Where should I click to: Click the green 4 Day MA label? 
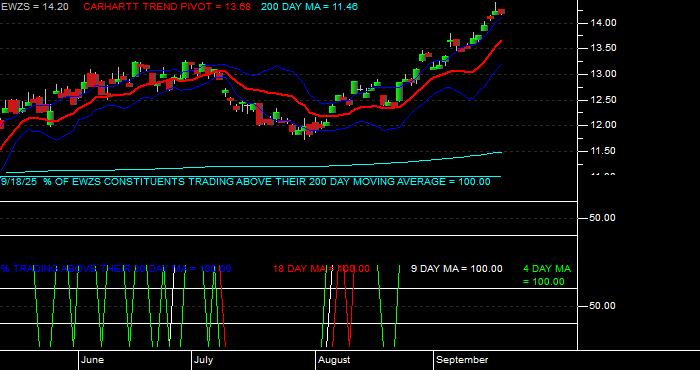coord(547,275)
